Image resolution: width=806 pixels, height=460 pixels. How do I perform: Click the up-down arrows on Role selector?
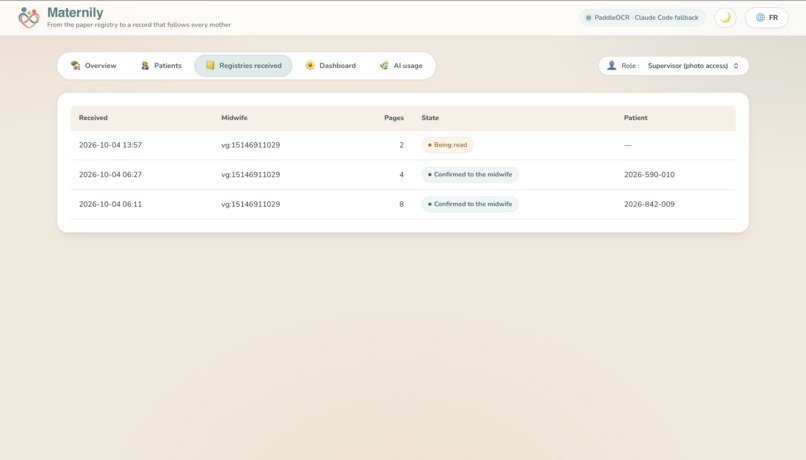tap(736, 66)
